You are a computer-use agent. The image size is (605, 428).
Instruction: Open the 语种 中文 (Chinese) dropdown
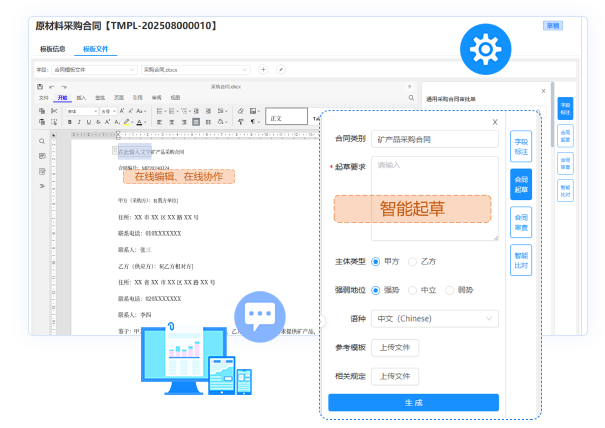[x=434, y=319]
